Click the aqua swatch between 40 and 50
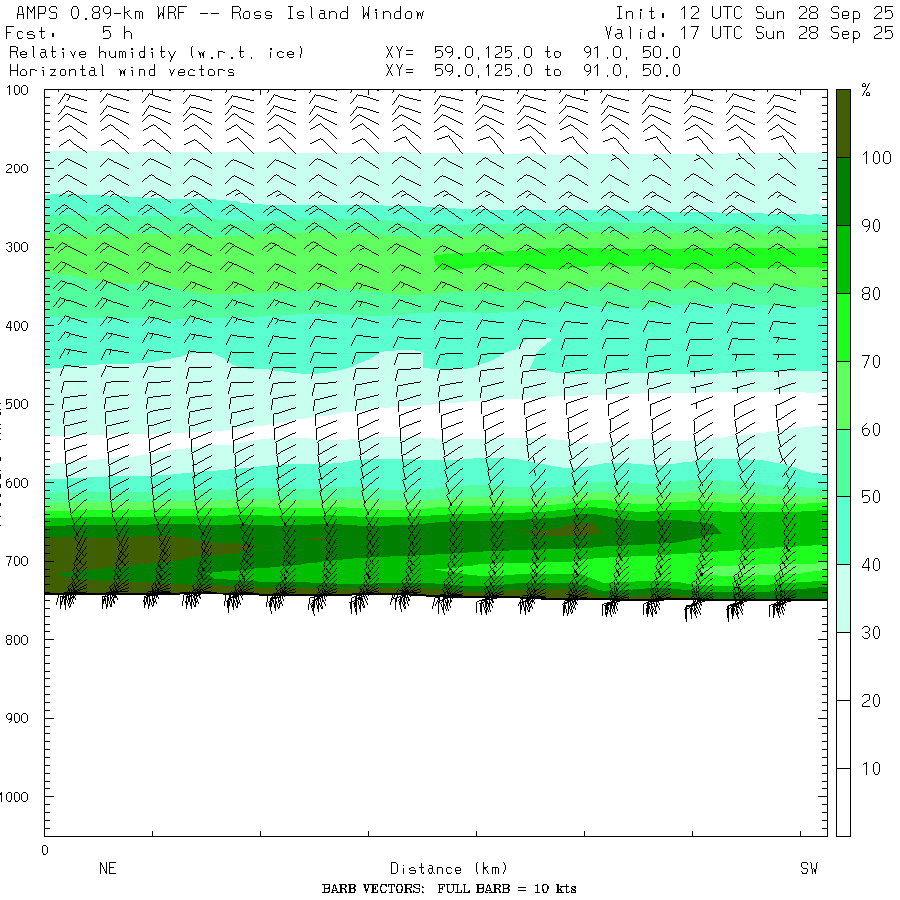900x900 pixels. (843, 530)
